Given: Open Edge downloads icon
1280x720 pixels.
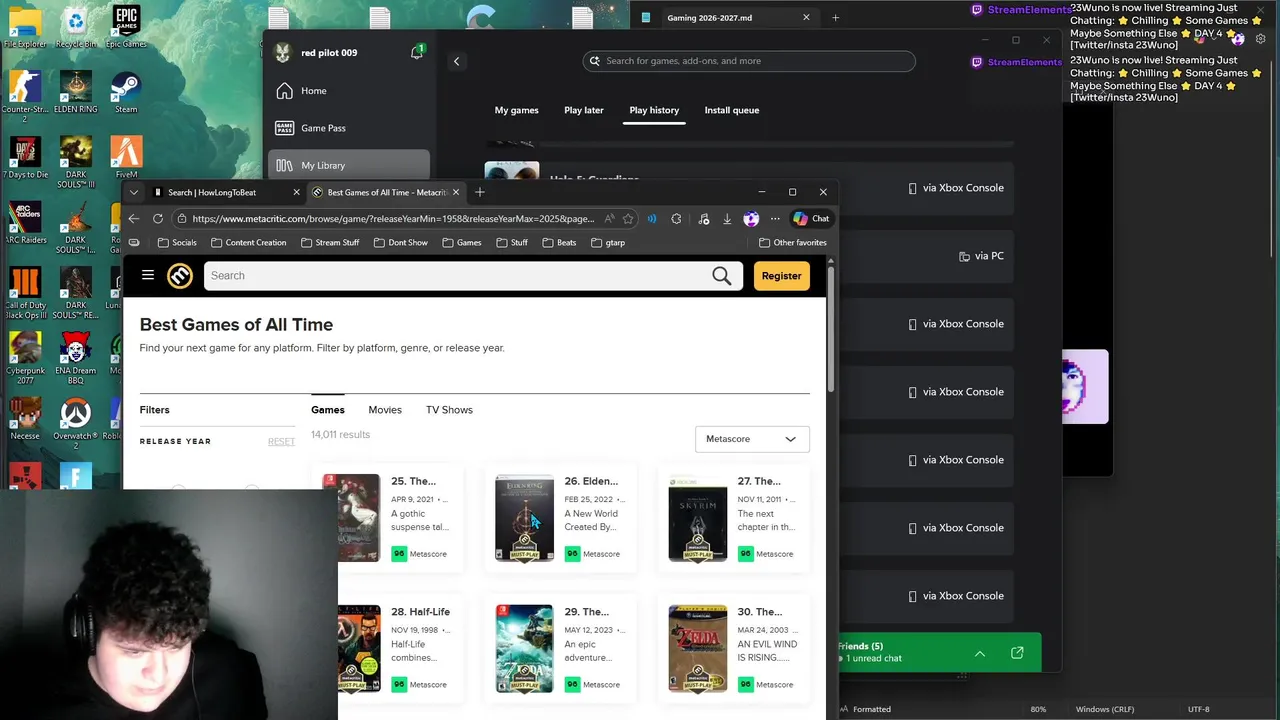Looking at the screenshot, I should coord(727,218).
